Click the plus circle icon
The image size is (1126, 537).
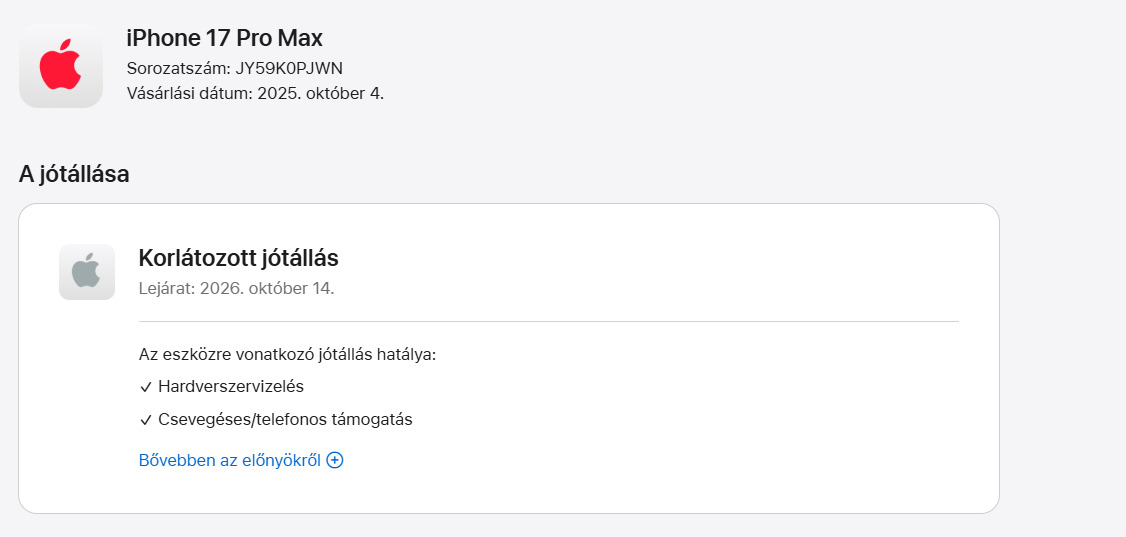click(335, 461)
